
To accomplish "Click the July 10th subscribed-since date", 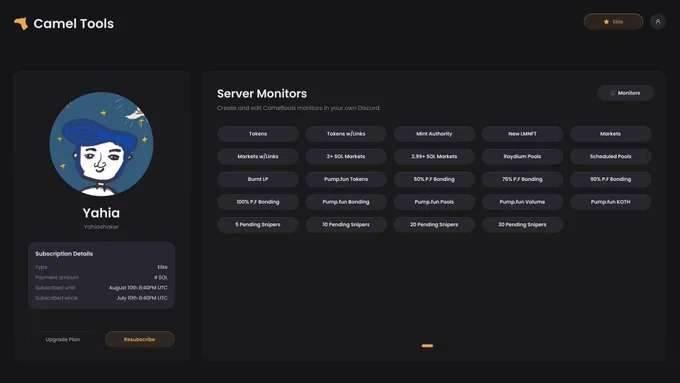I will [142, 298].
